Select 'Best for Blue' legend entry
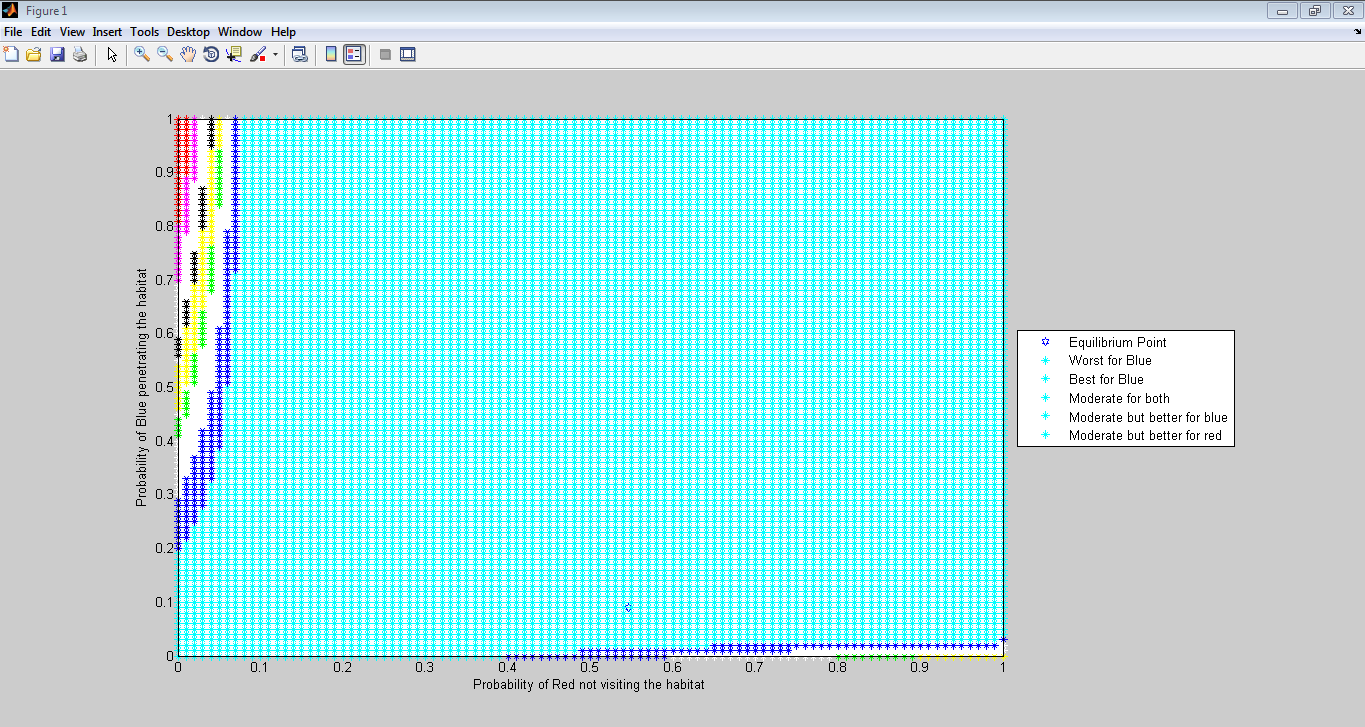Viewport: 1365px width, 727px height. [x=1106, y=380]
